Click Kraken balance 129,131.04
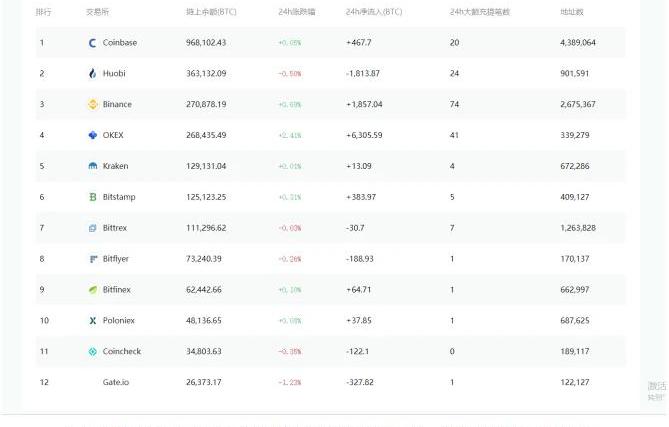The height and width of the screenshot is (427, 669). point(206,166)
